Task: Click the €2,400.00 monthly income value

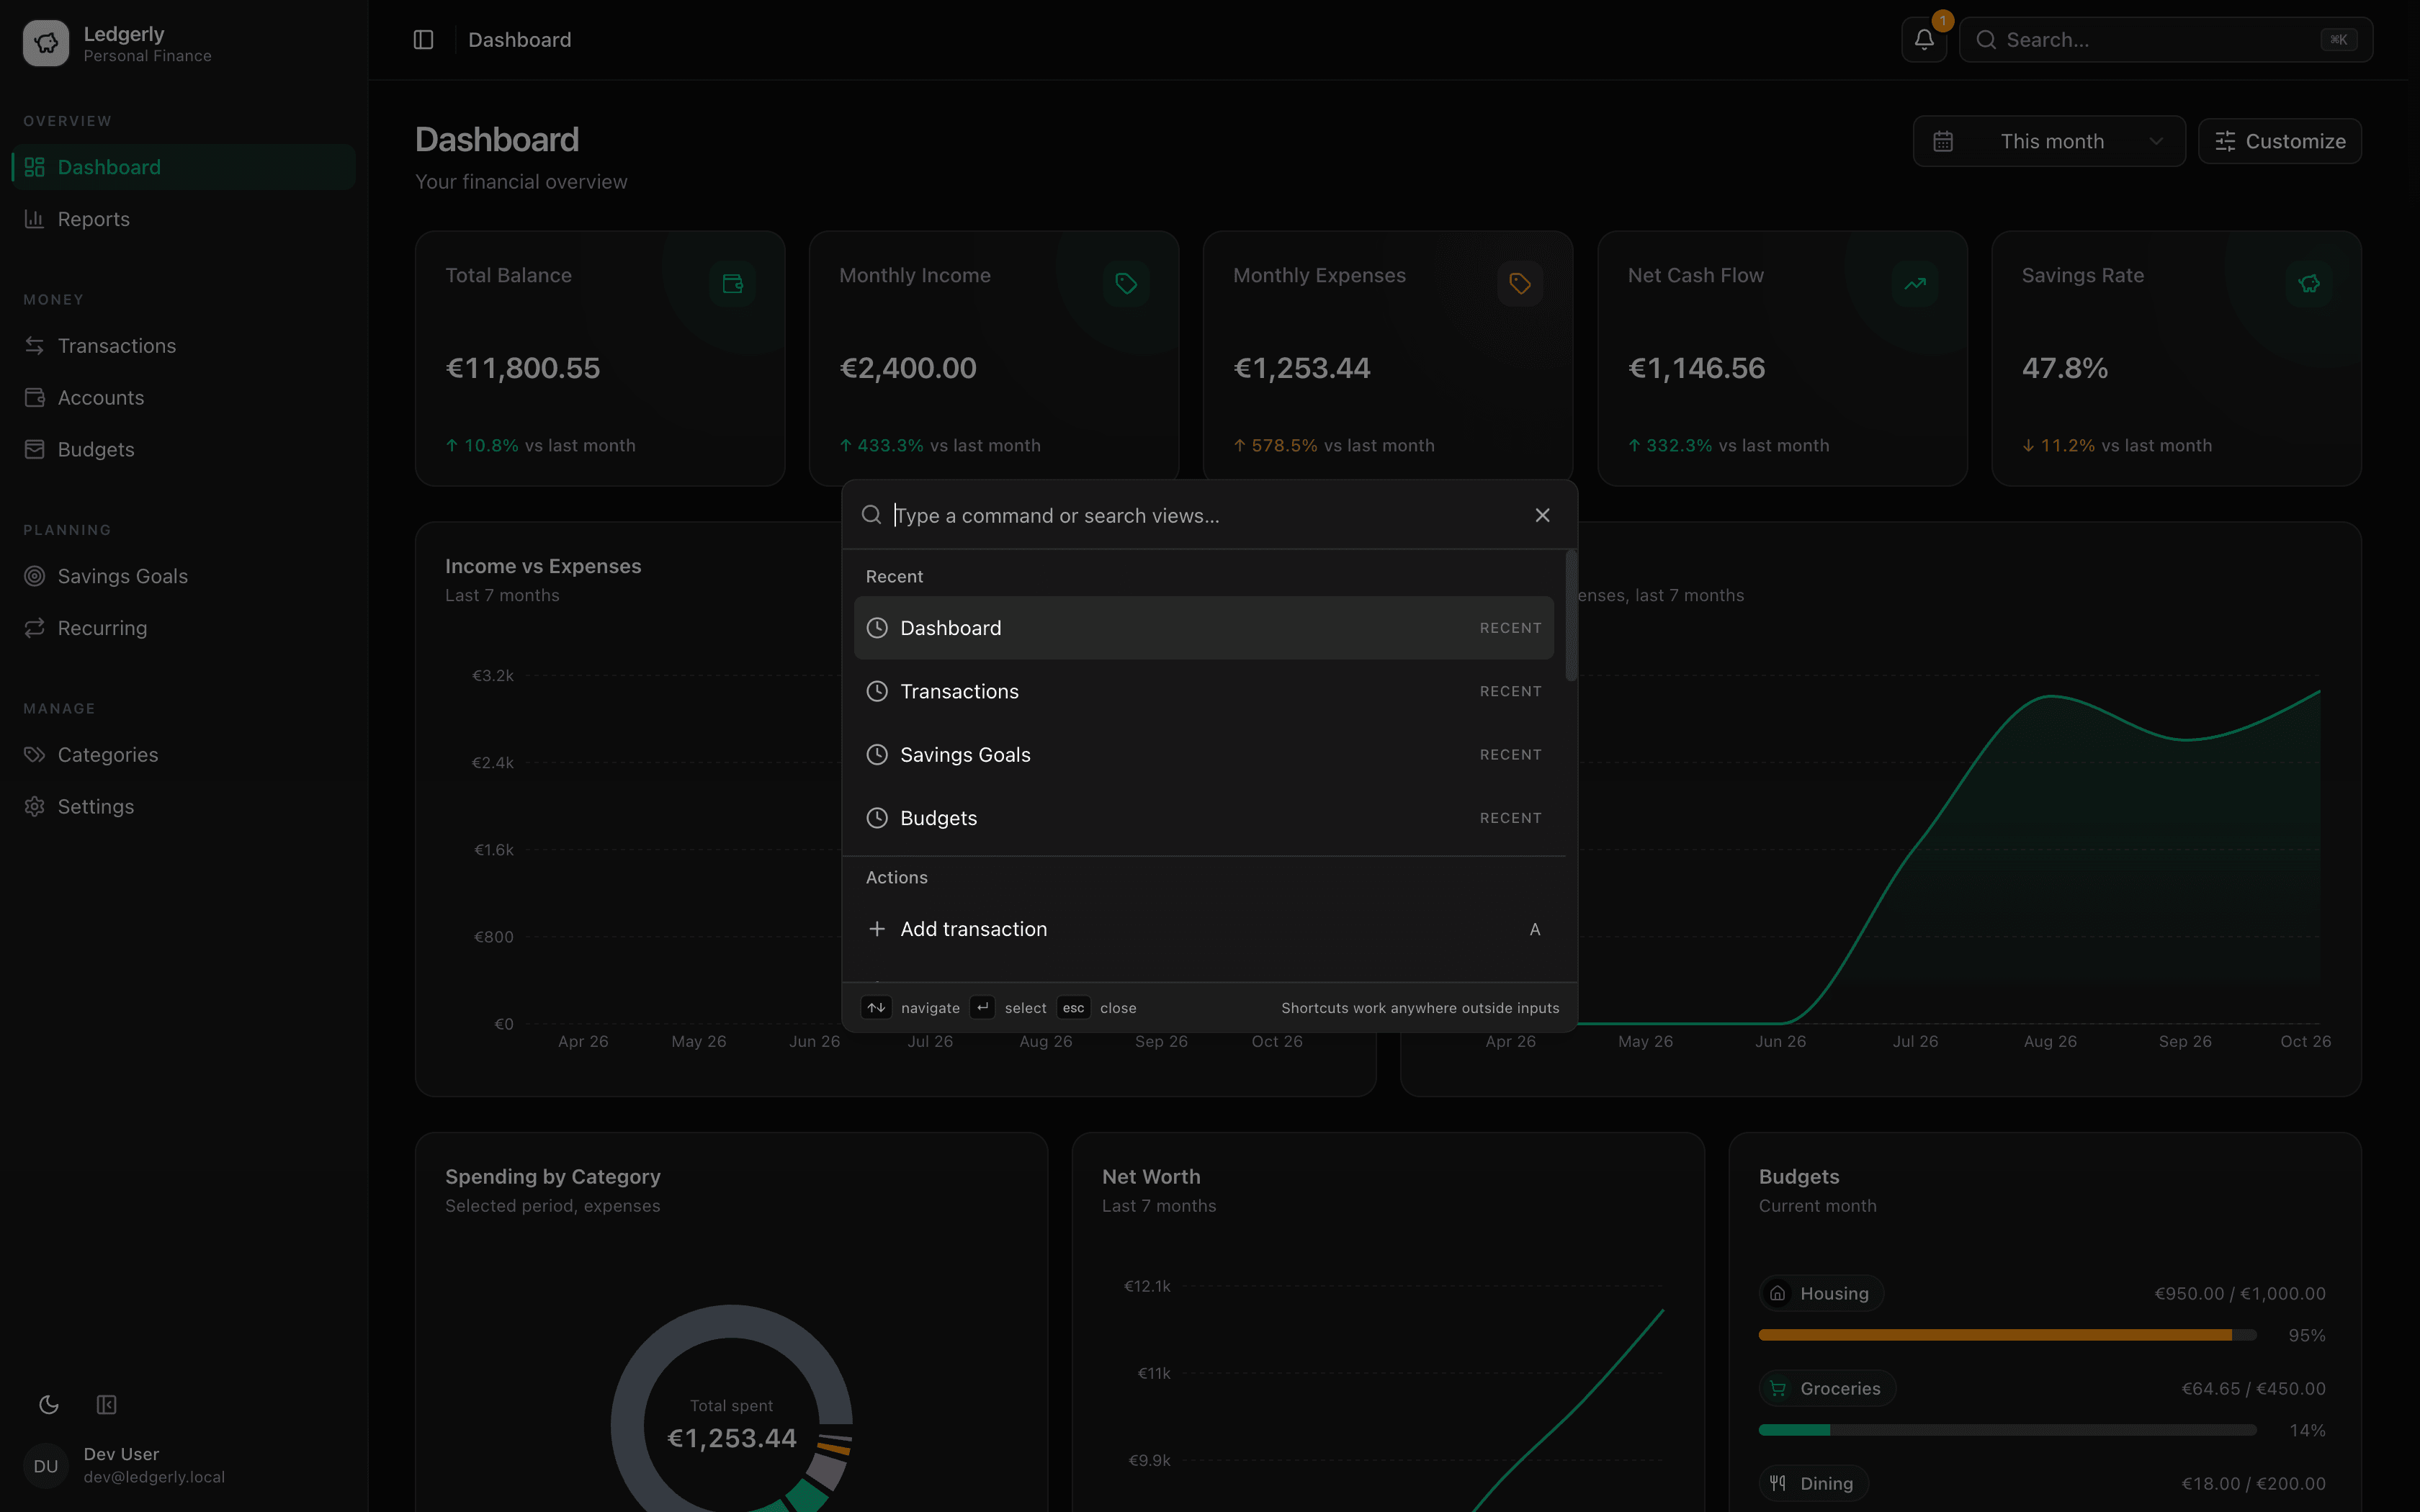Action: click(908, 368)
